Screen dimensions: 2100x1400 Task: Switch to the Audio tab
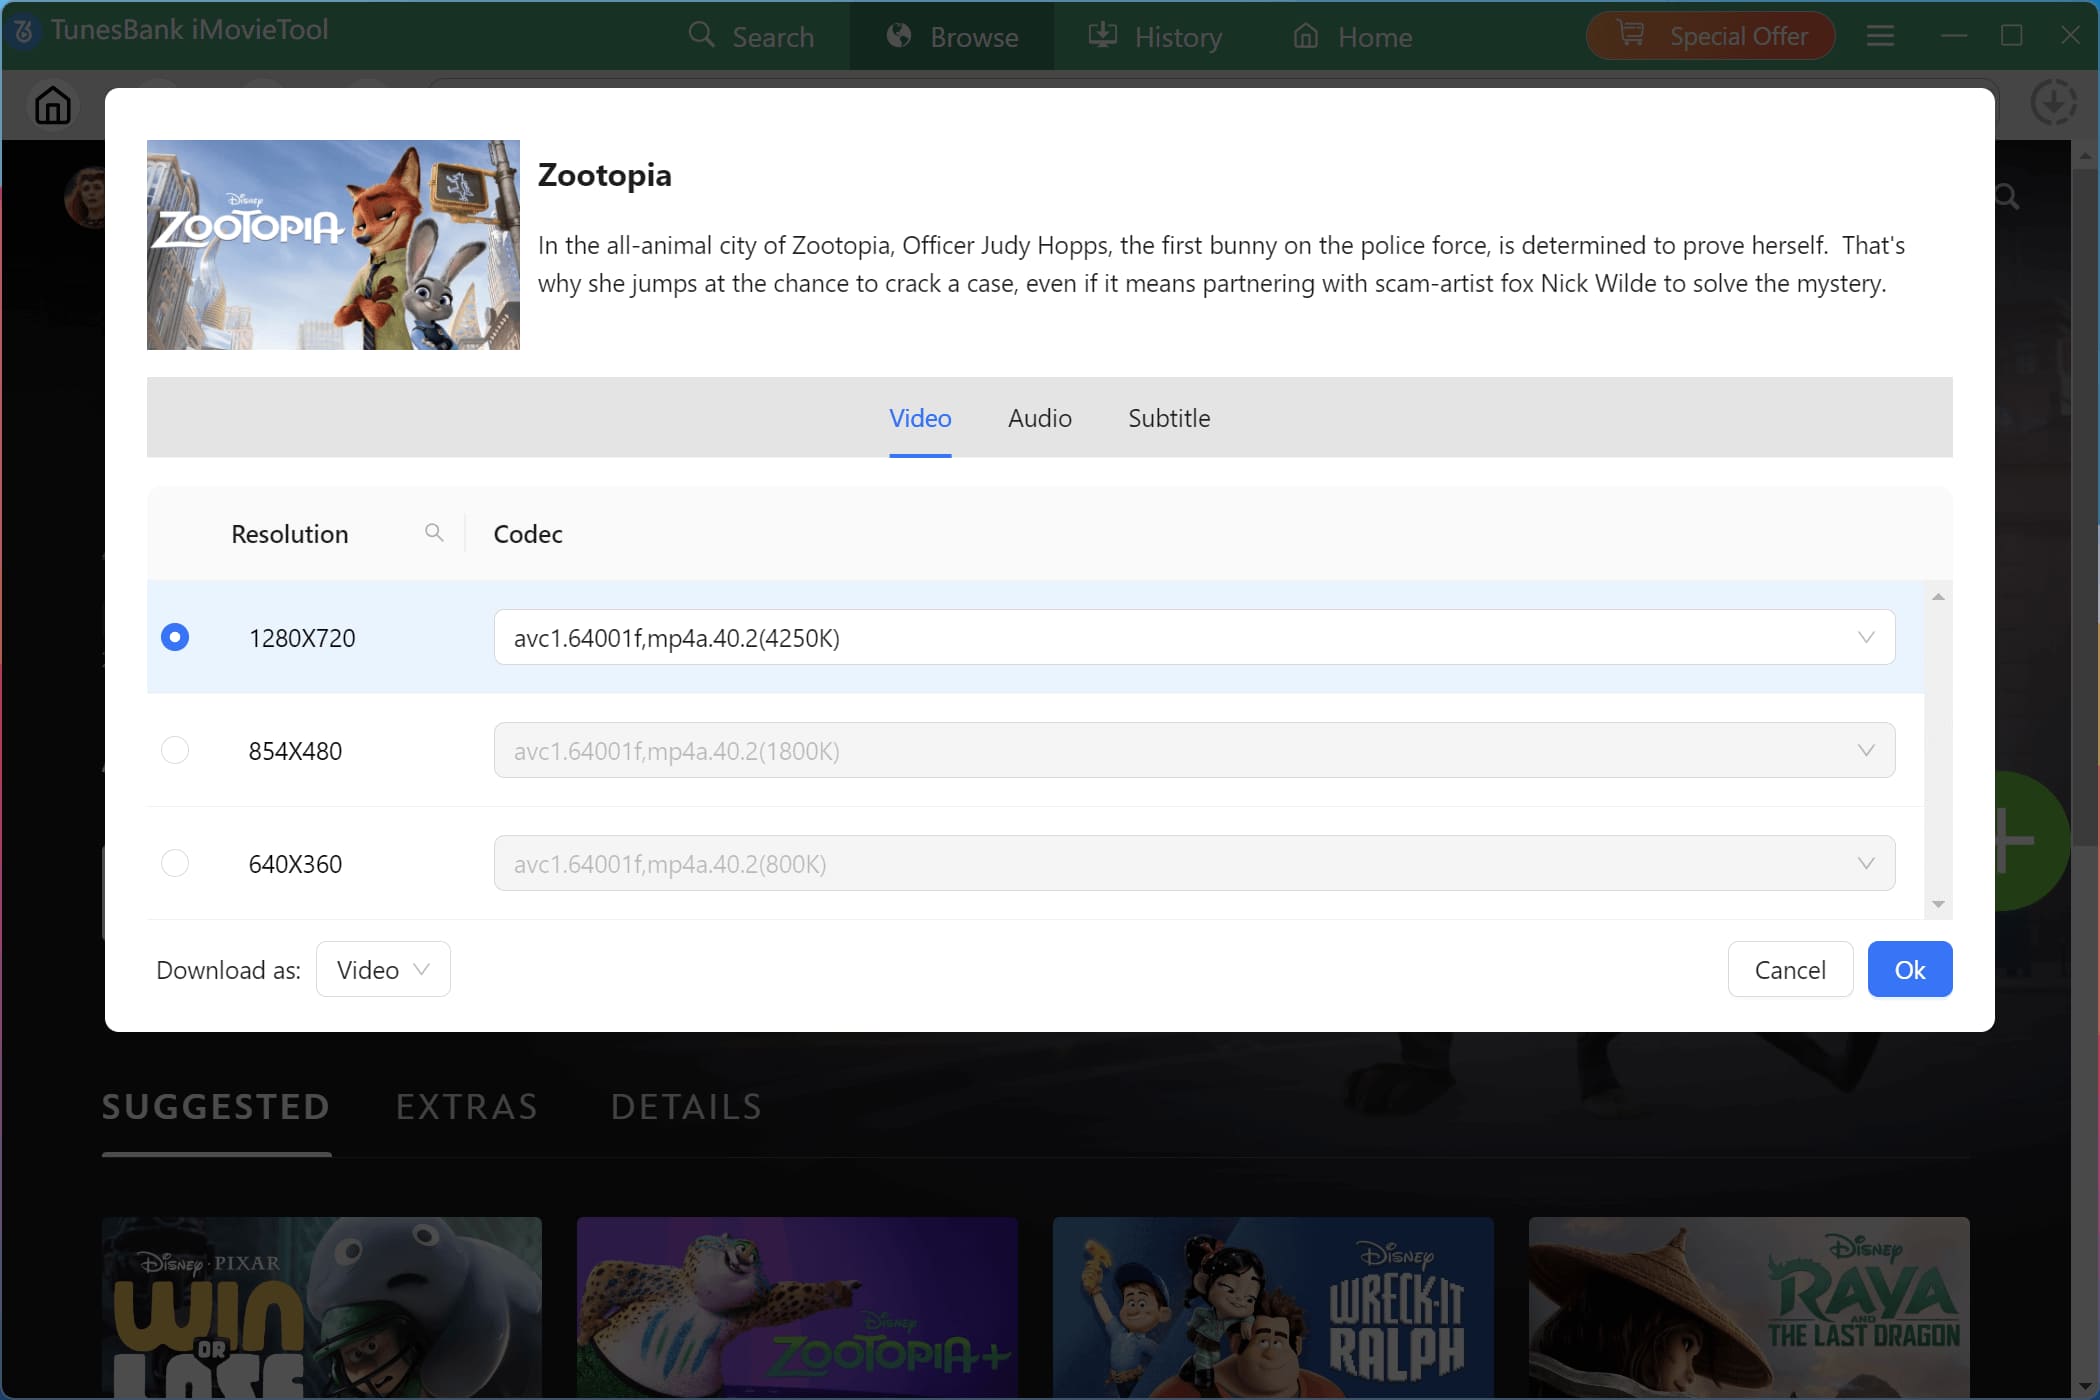pos(1039,418)
